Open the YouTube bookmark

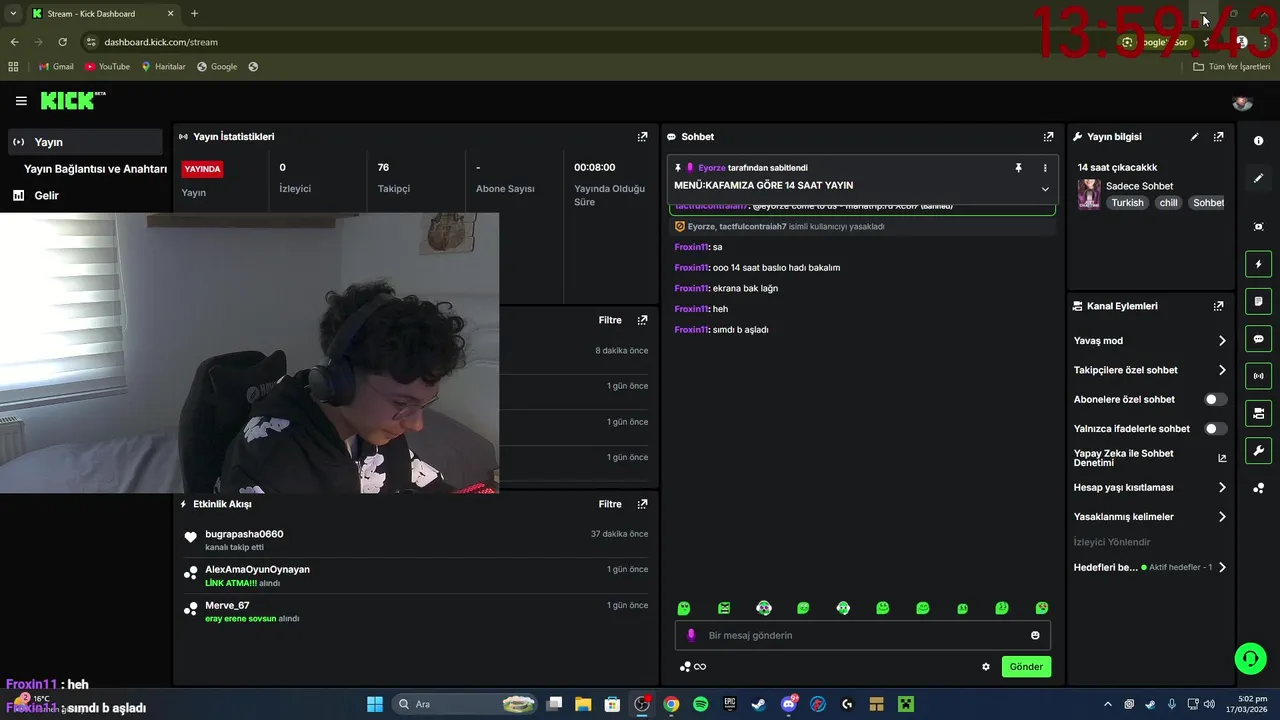108,67
